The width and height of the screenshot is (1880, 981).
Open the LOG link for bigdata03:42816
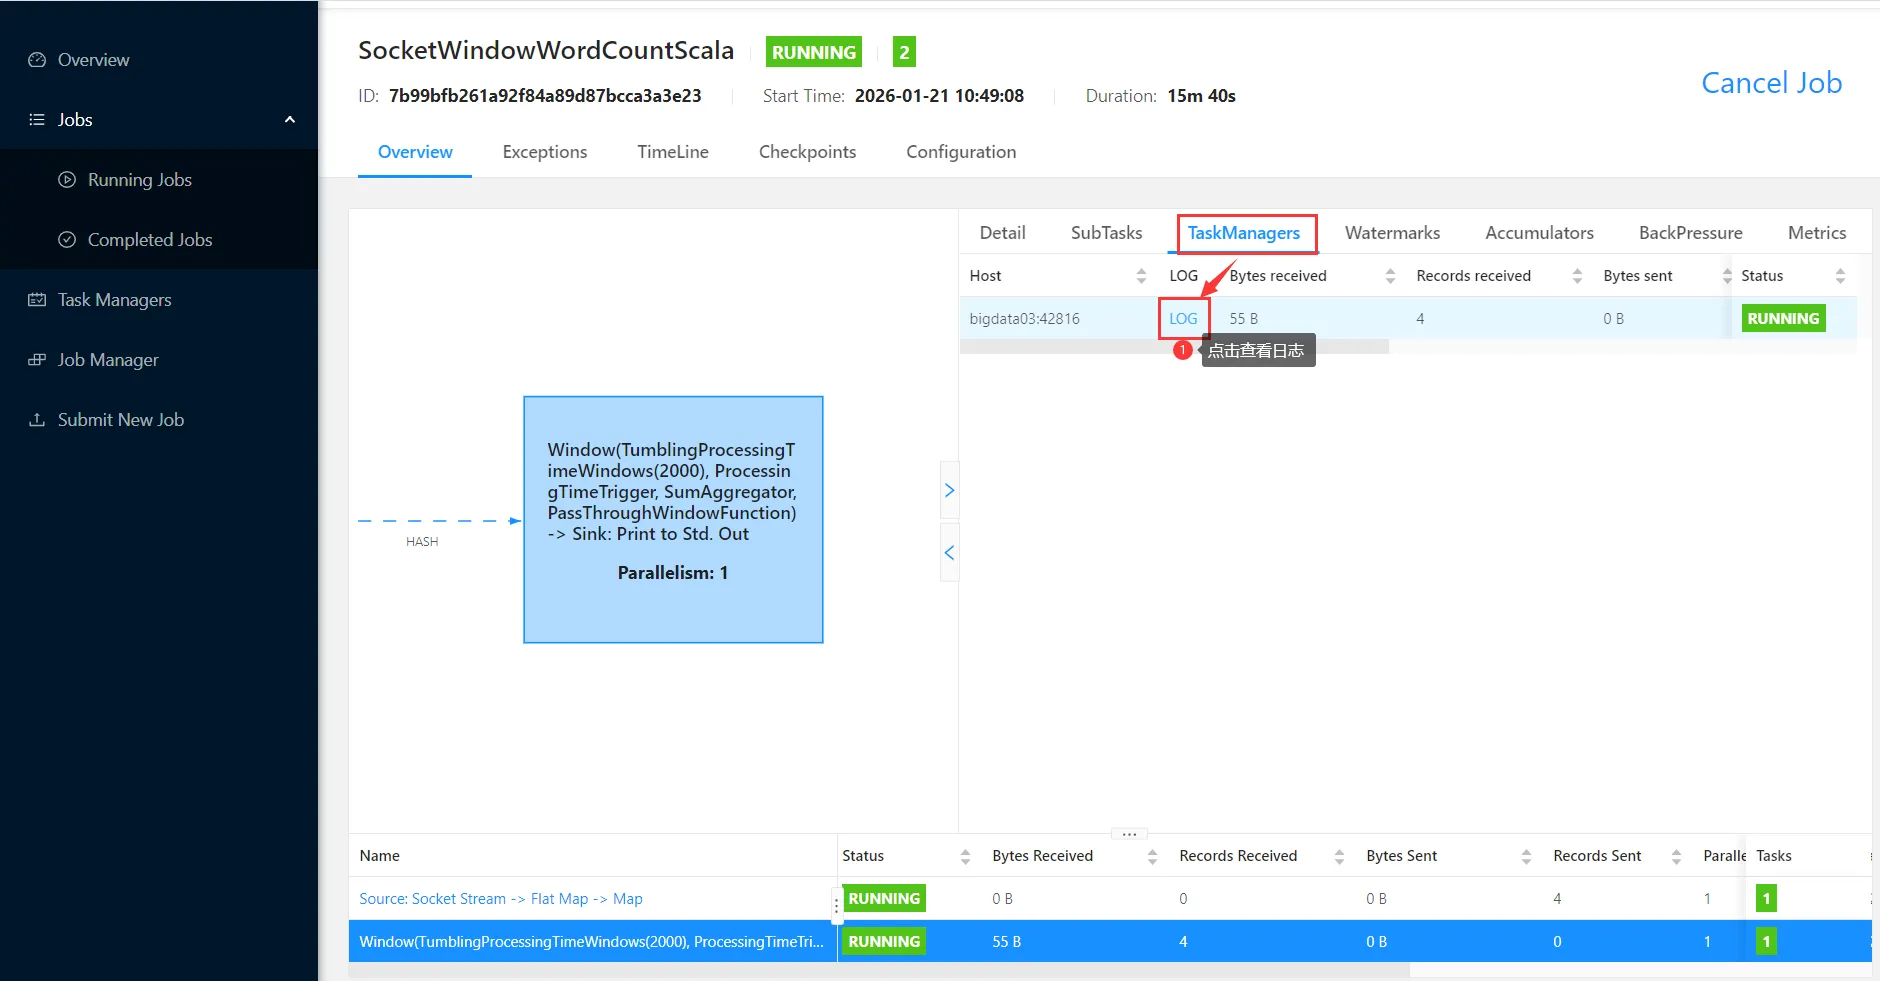click(1183, 319)
